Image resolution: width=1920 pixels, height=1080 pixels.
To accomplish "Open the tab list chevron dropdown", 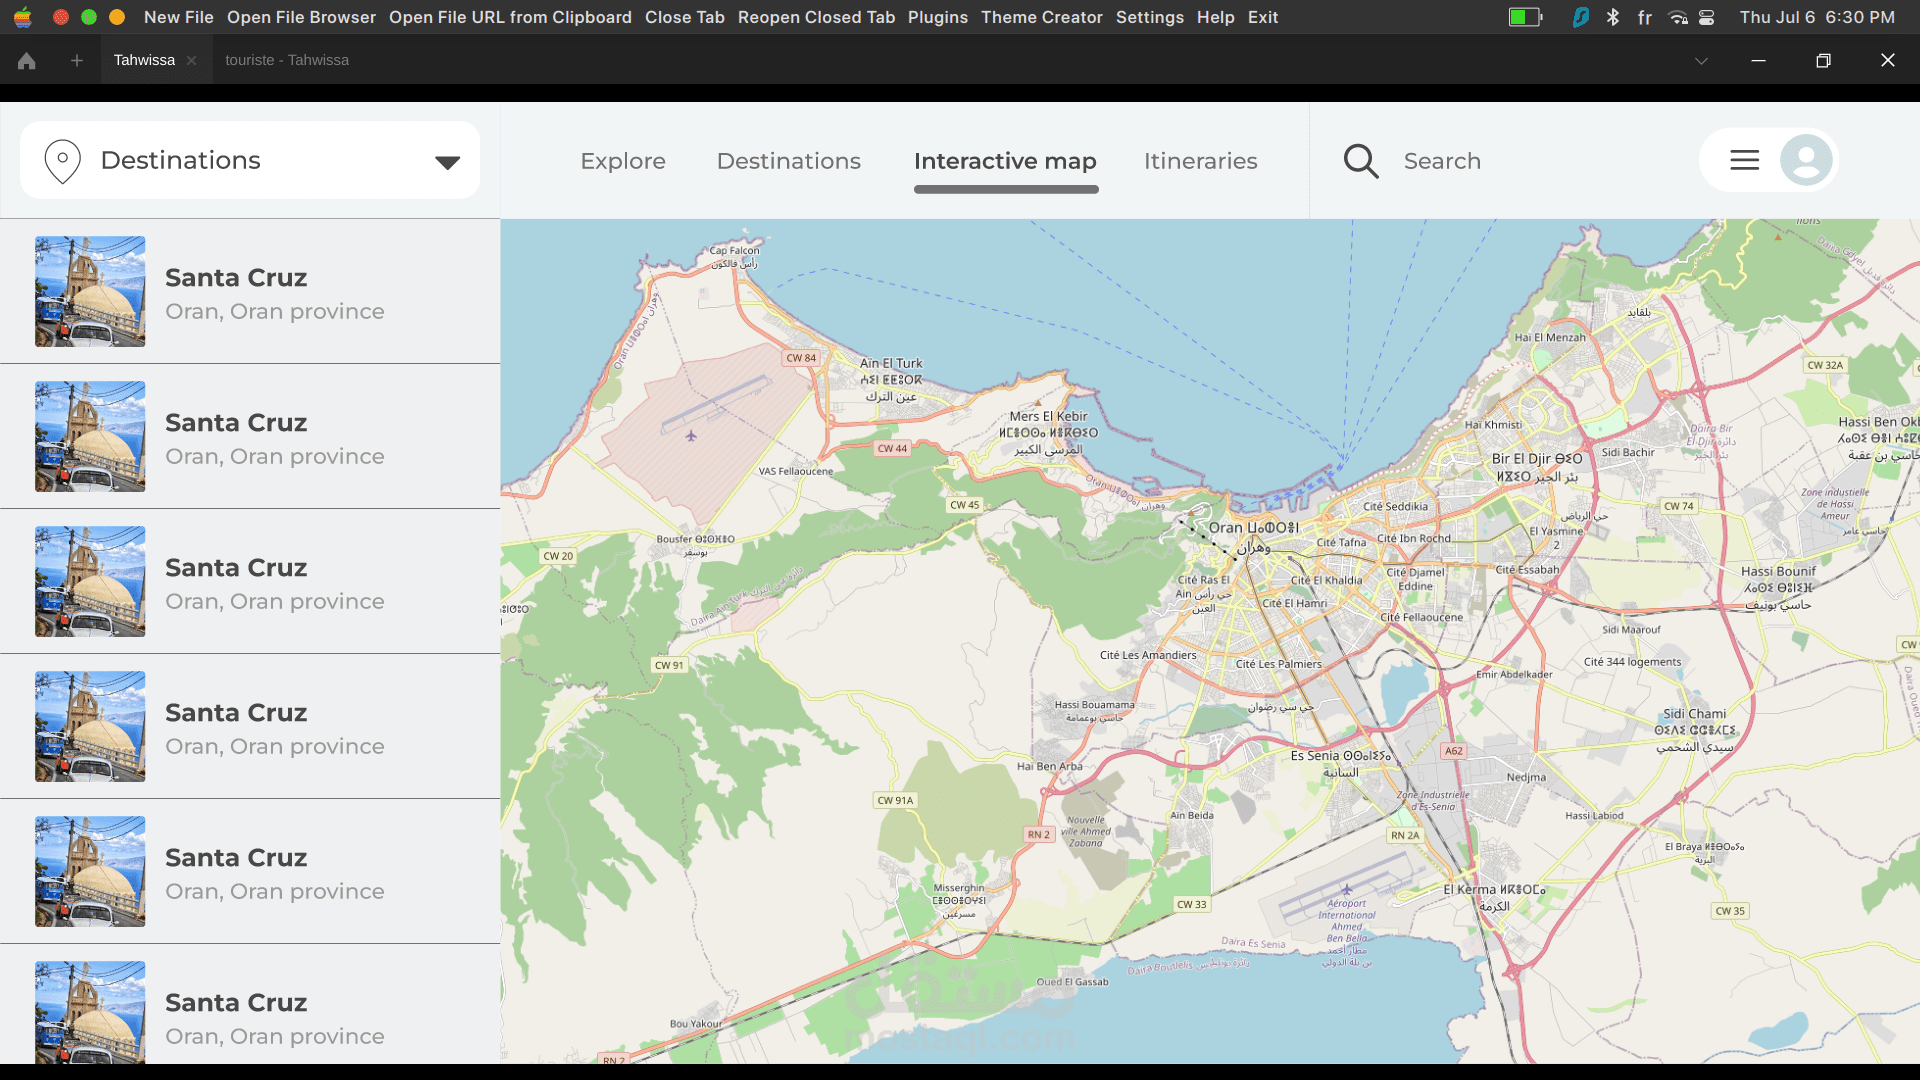I will [1701, 61].
